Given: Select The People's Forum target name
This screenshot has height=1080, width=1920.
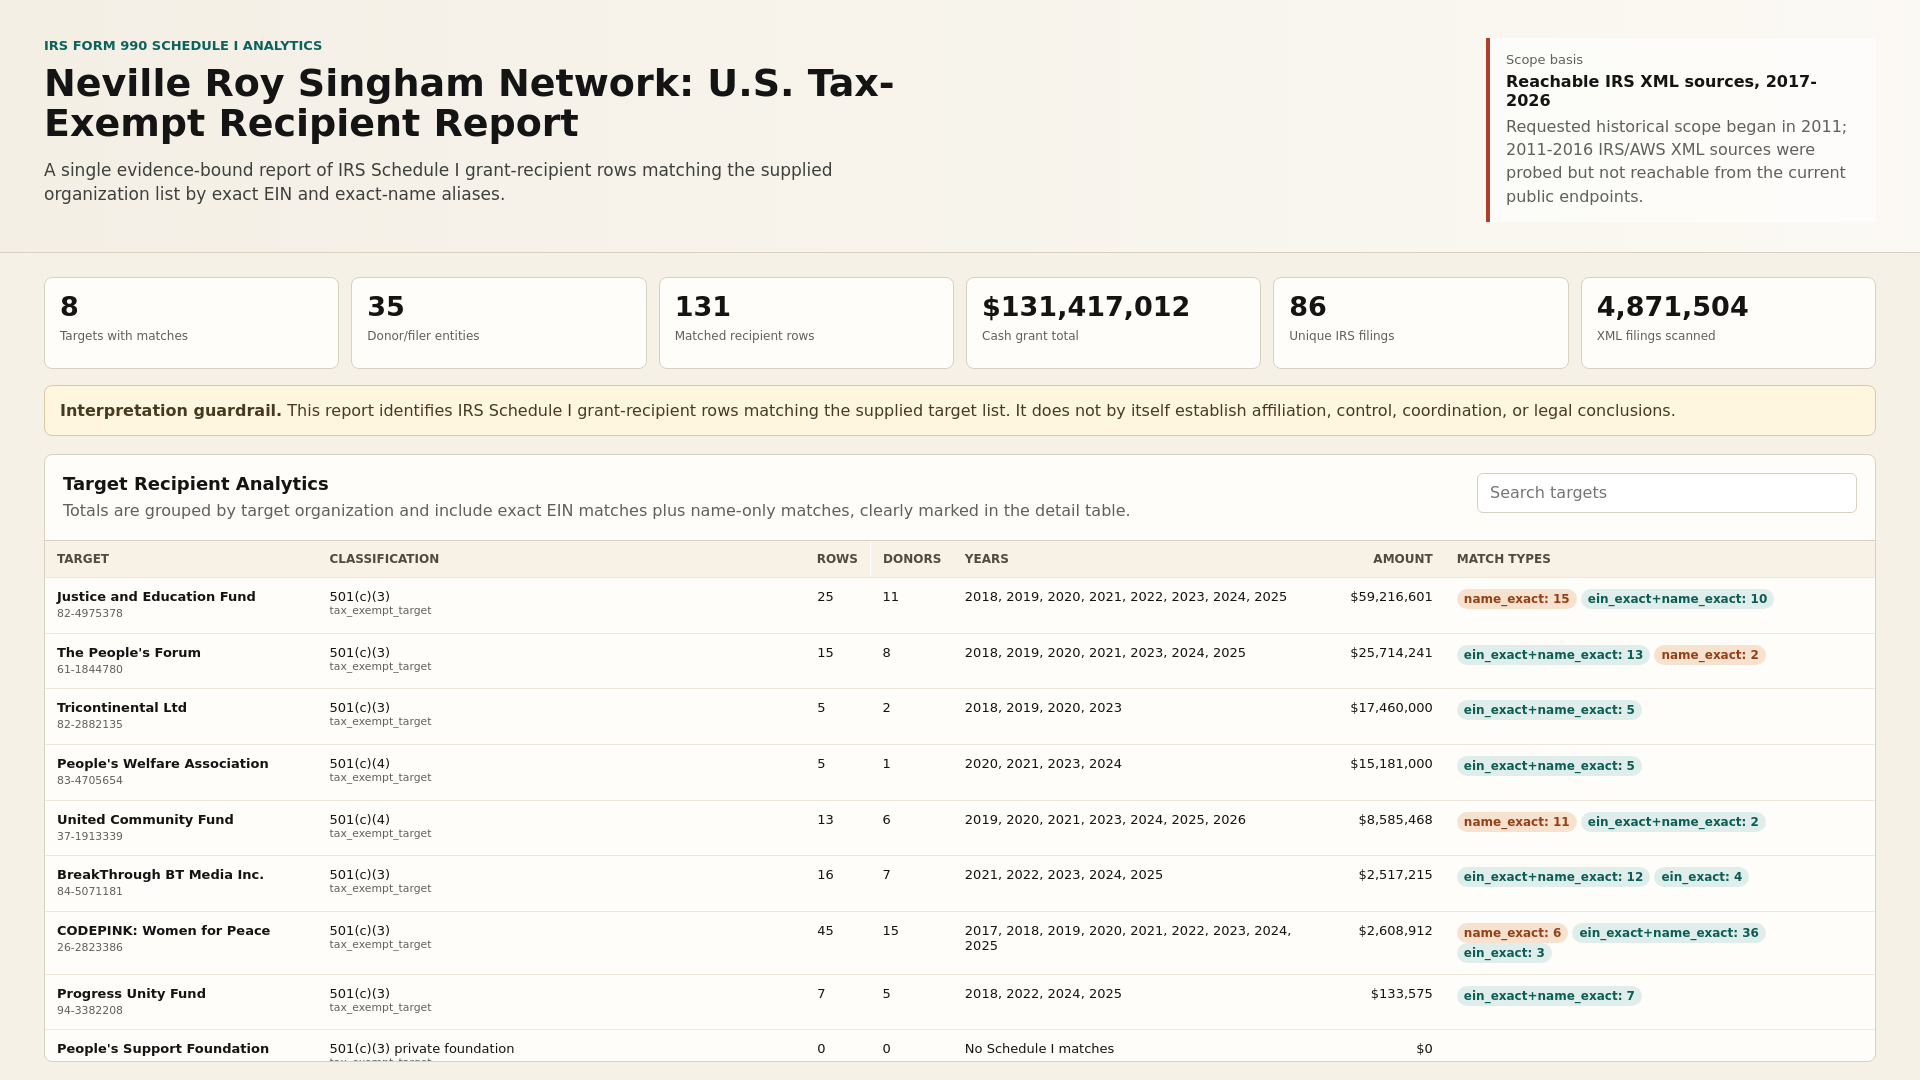Looking at the screenshot, I should pyautogui.click(x=129, y=653).
